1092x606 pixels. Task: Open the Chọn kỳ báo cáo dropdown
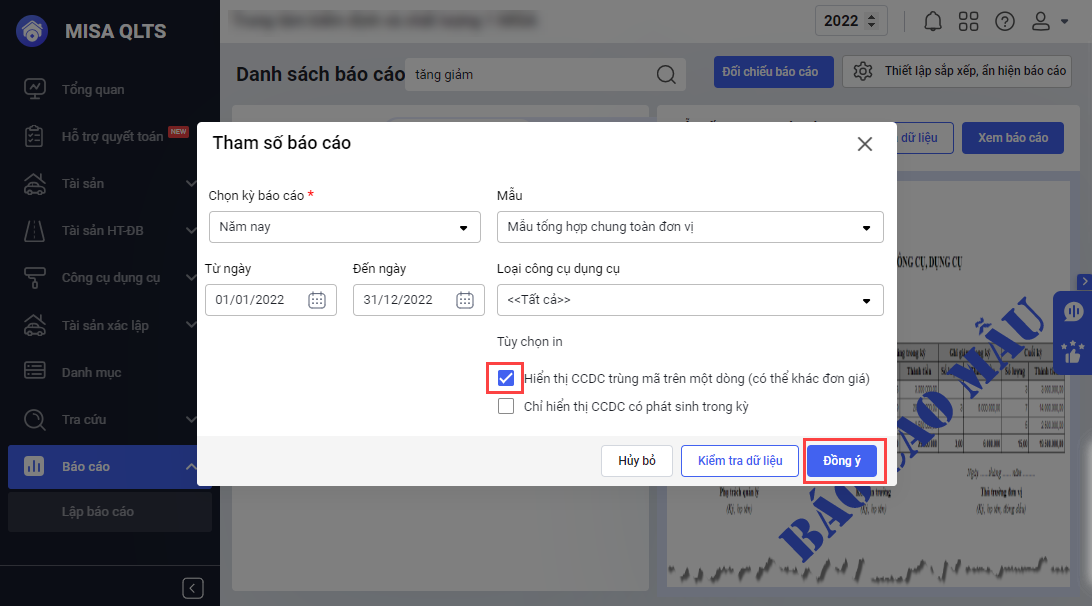point(345,227)
